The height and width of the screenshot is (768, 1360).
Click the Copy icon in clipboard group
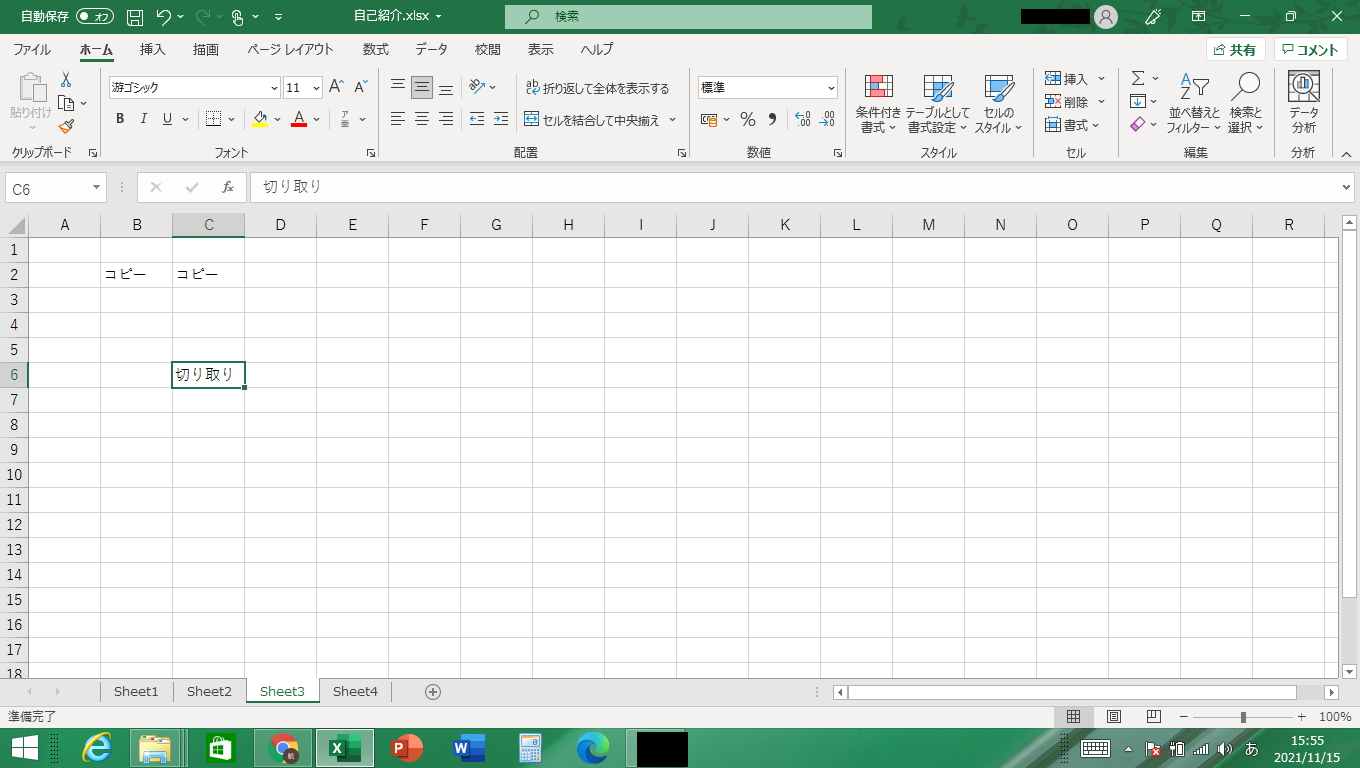pyautogui.click(x=66, y=103)
